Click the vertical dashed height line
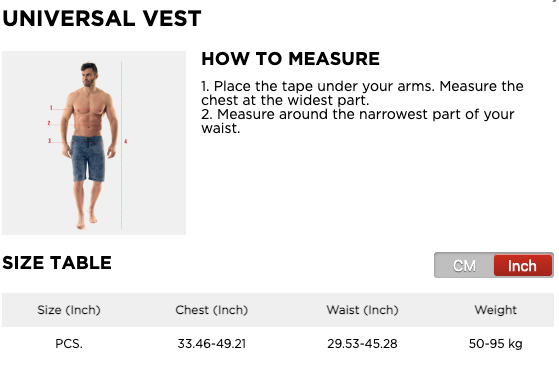 tap(122, 145)
